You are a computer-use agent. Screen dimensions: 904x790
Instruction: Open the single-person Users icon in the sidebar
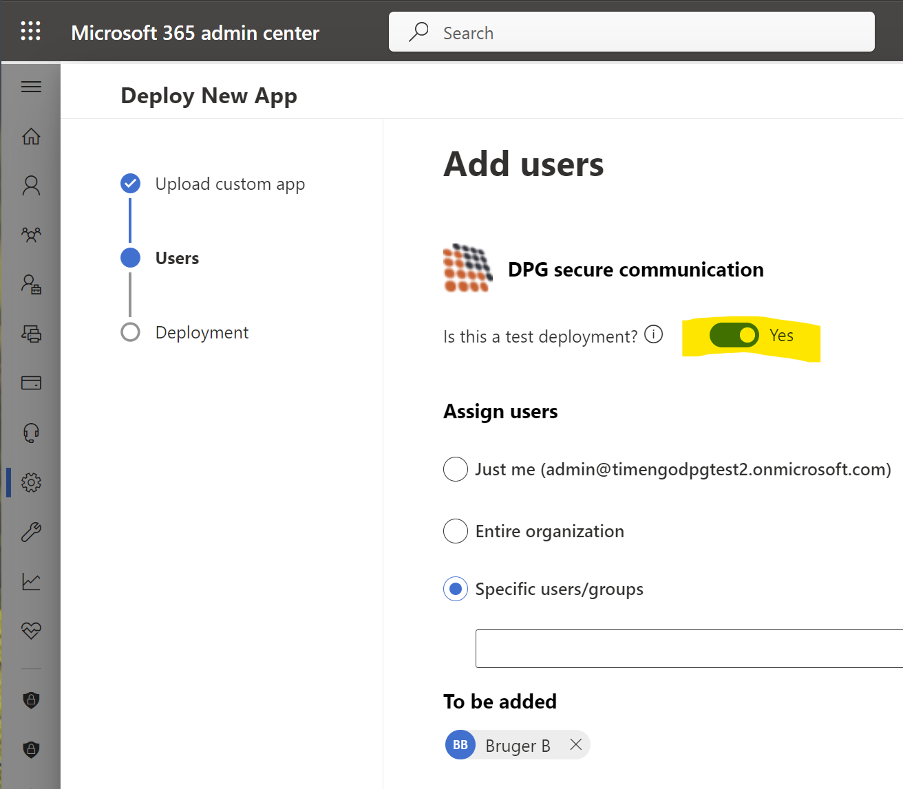[x=31, y=186]
